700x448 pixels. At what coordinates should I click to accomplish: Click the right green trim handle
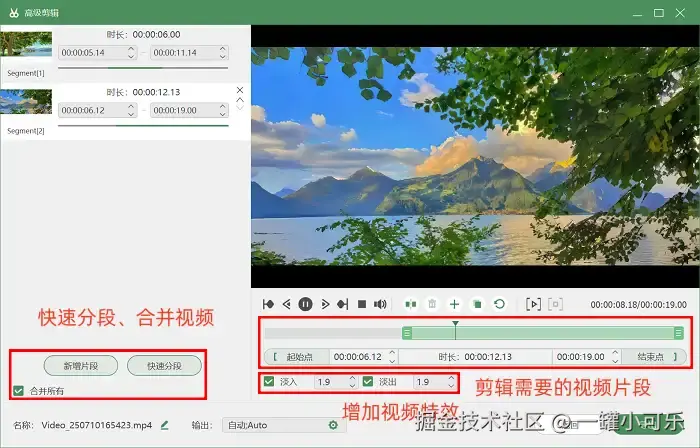tap(679, 333)
